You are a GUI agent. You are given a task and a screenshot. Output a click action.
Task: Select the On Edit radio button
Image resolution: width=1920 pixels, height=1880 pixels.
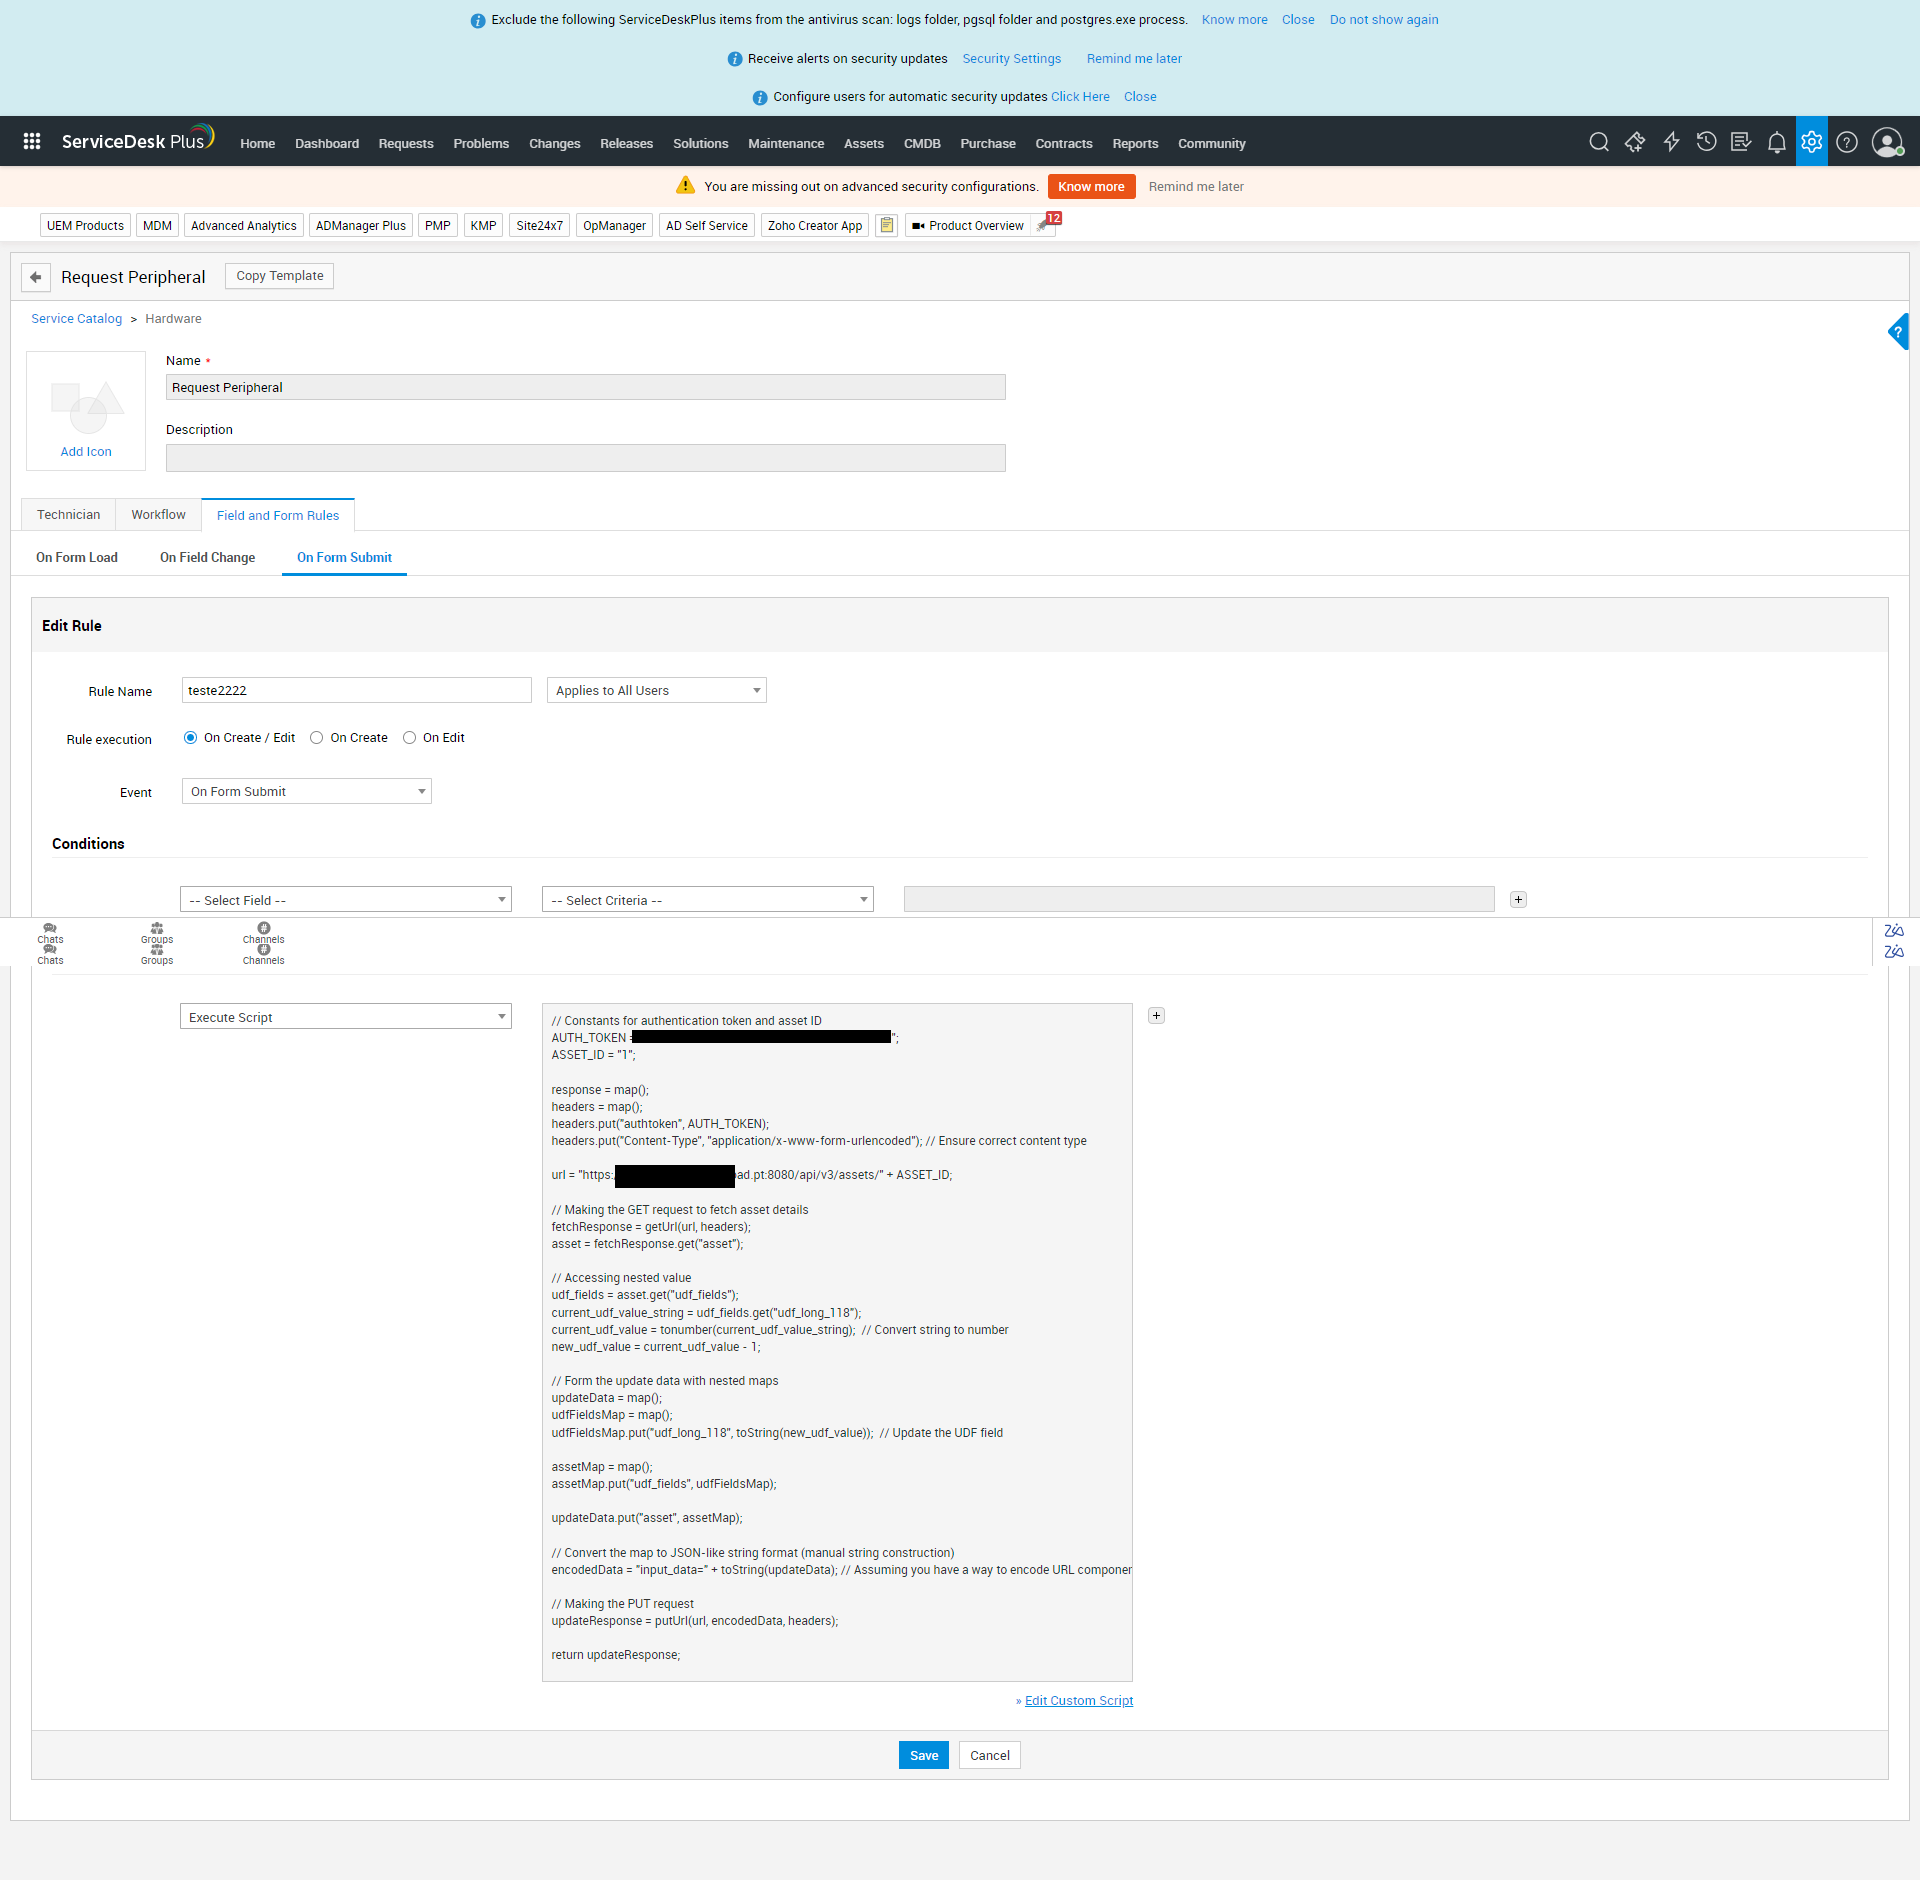point(409,738)
